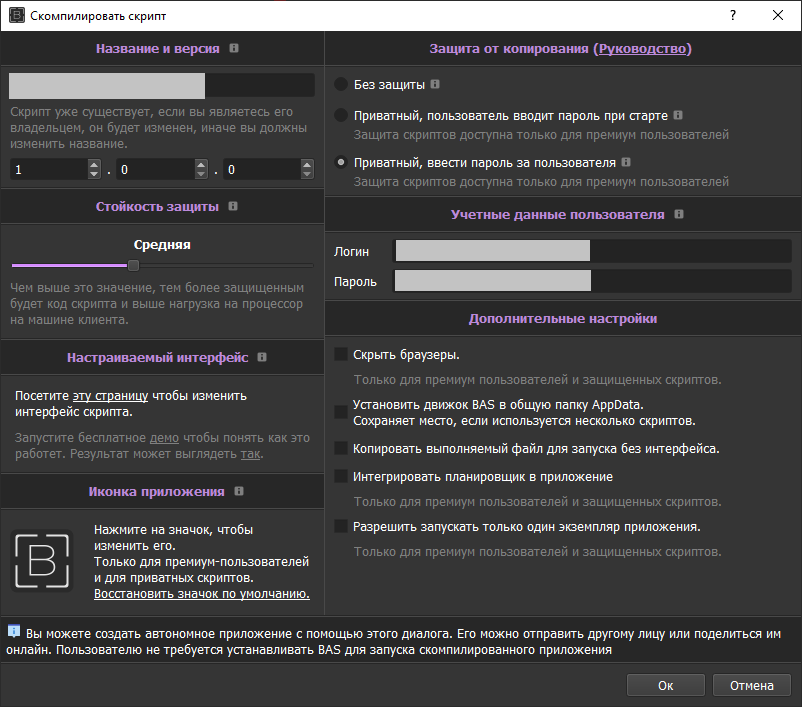This screenshot has width=802, height=707.
Task: Click info icon beside "Учетные данные пользователя"
Action: pos(678,213)
